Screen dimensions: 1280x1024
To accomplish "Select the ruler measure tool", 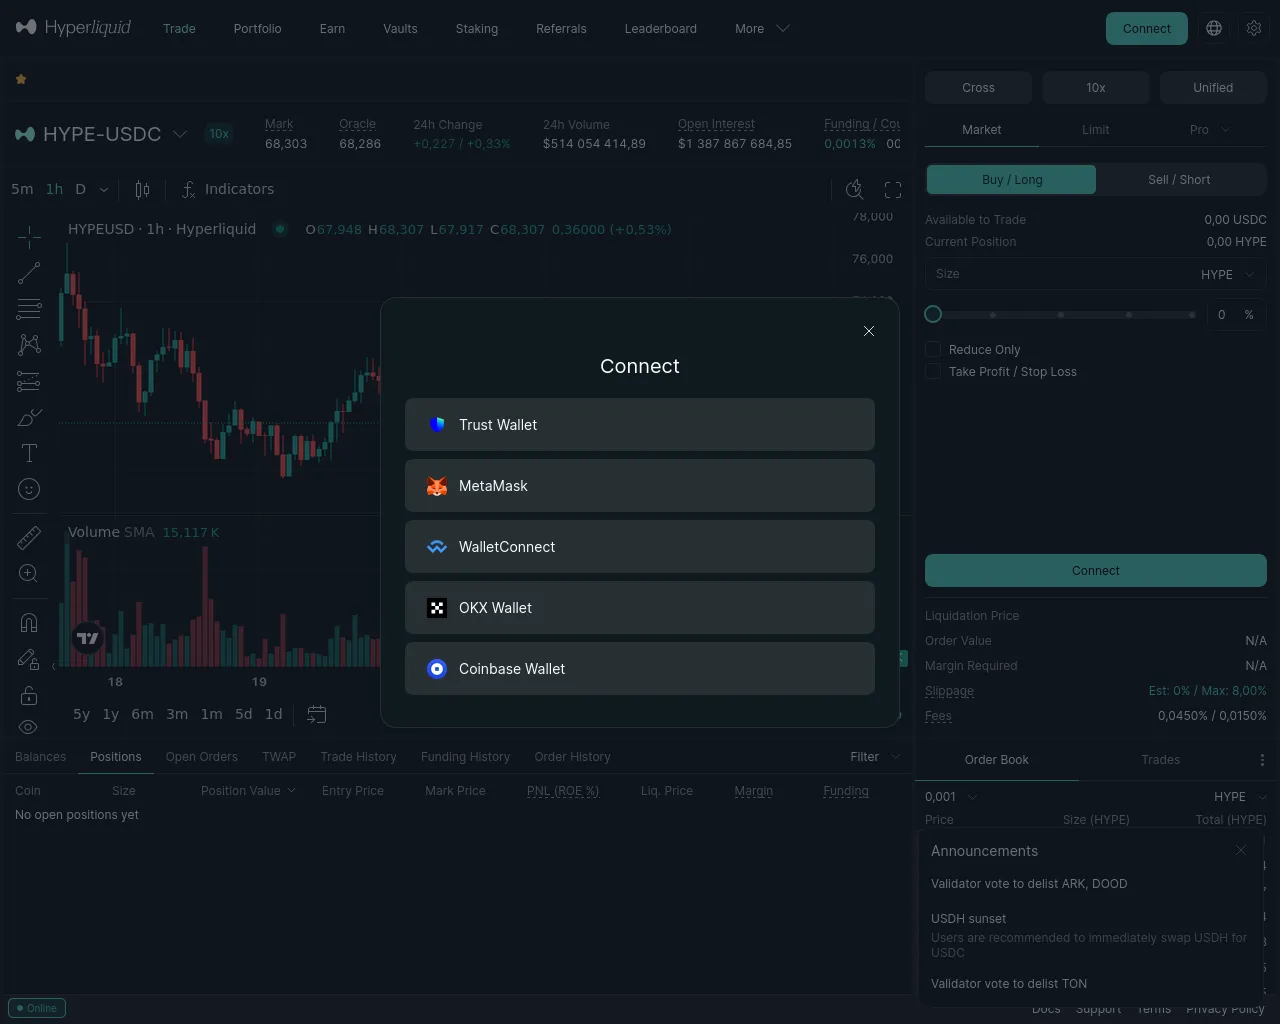I will coord(29,538).
